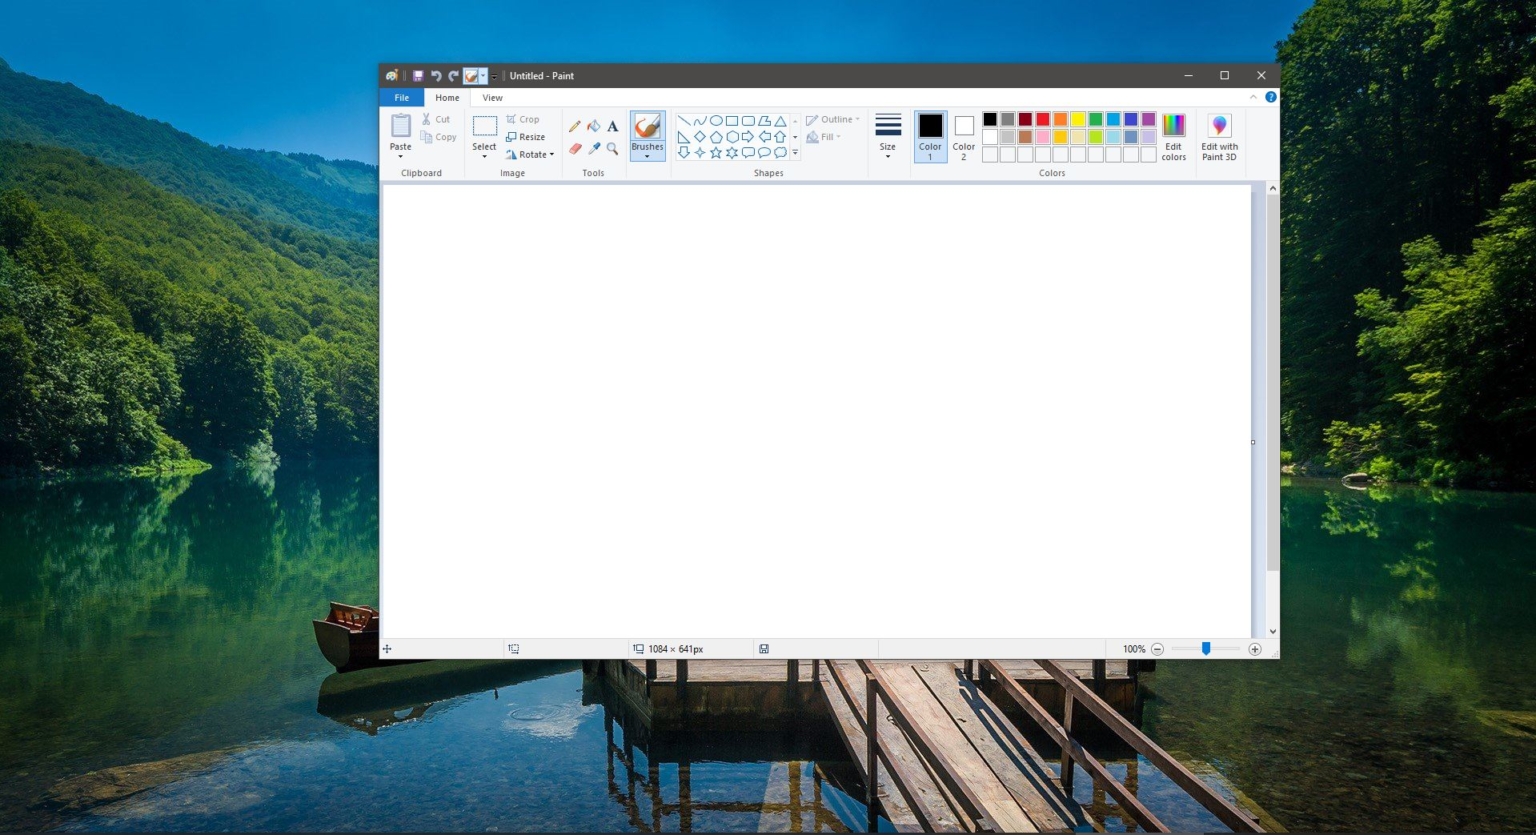The width and height of the screenshot is (1536, 835).
Task: Switch to the View tab
Action: 492,97
